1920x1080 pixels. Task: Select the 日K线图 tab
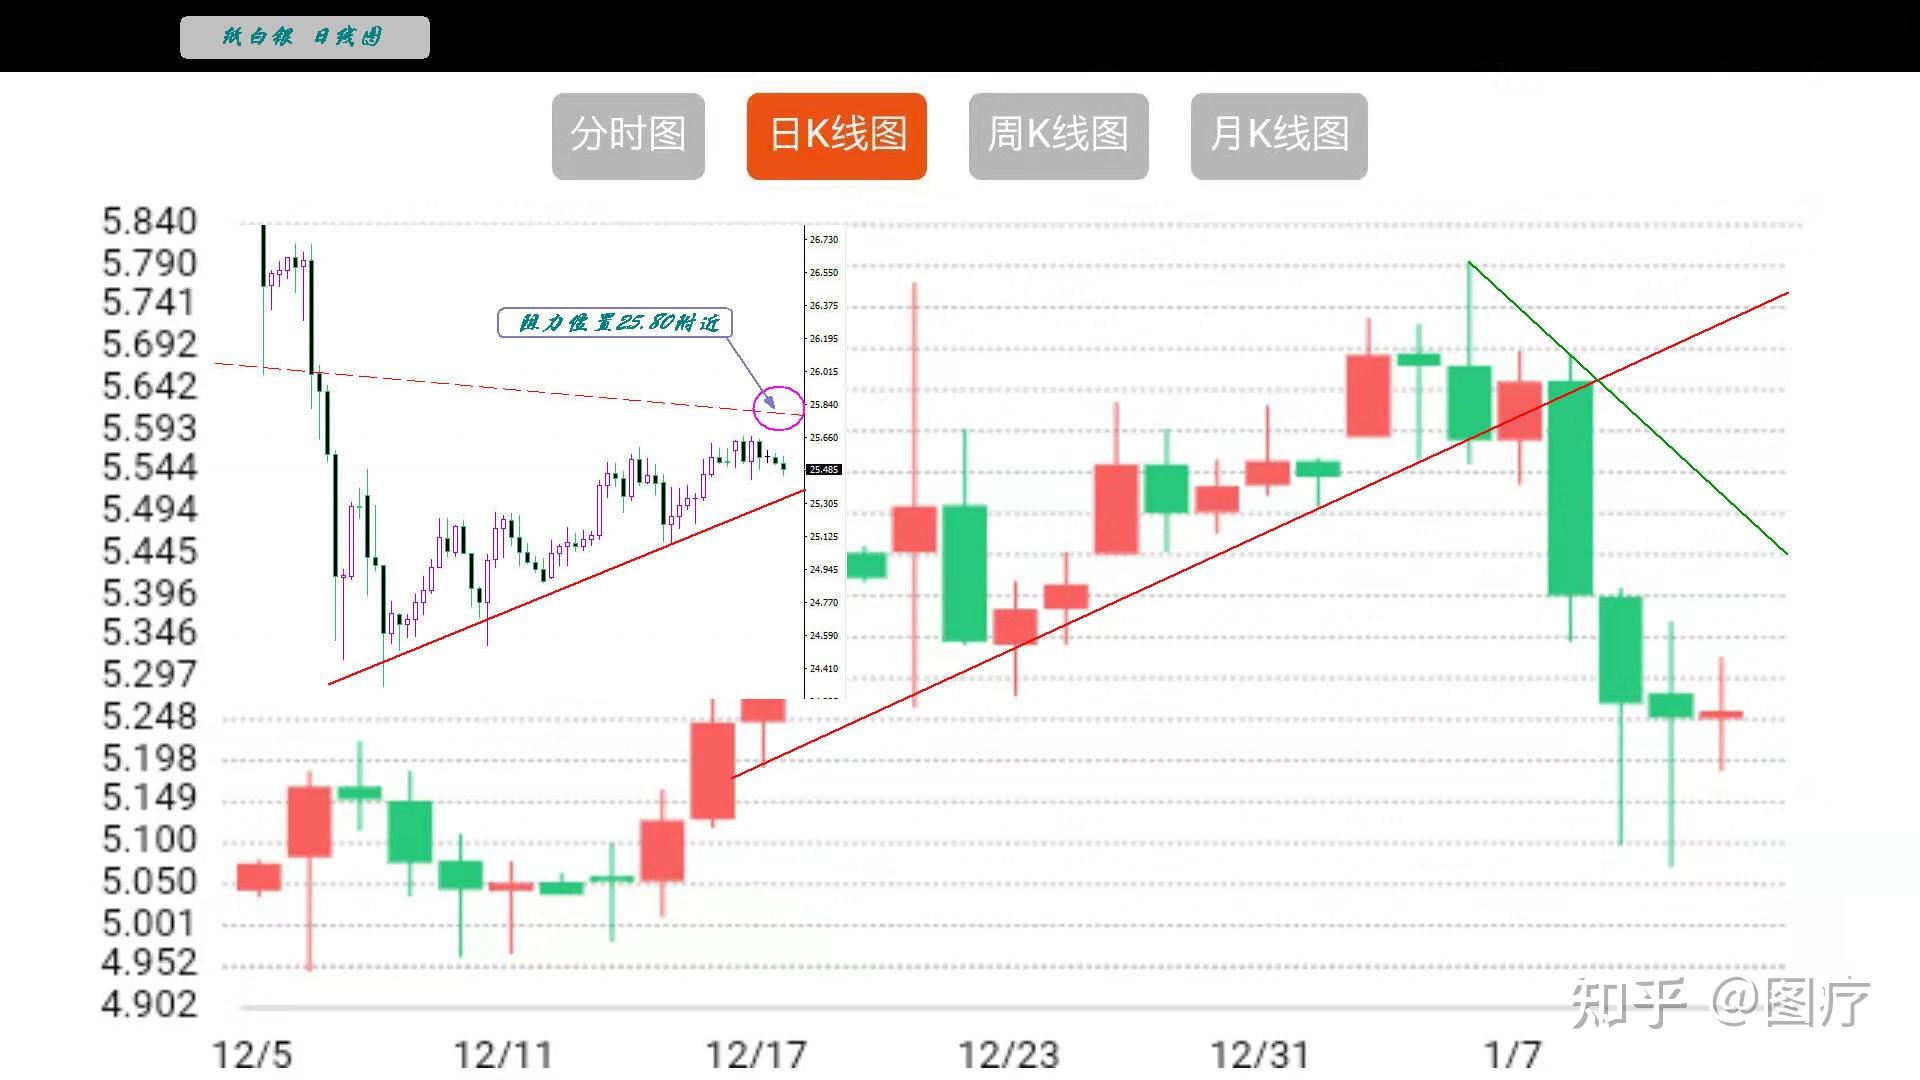837,136
